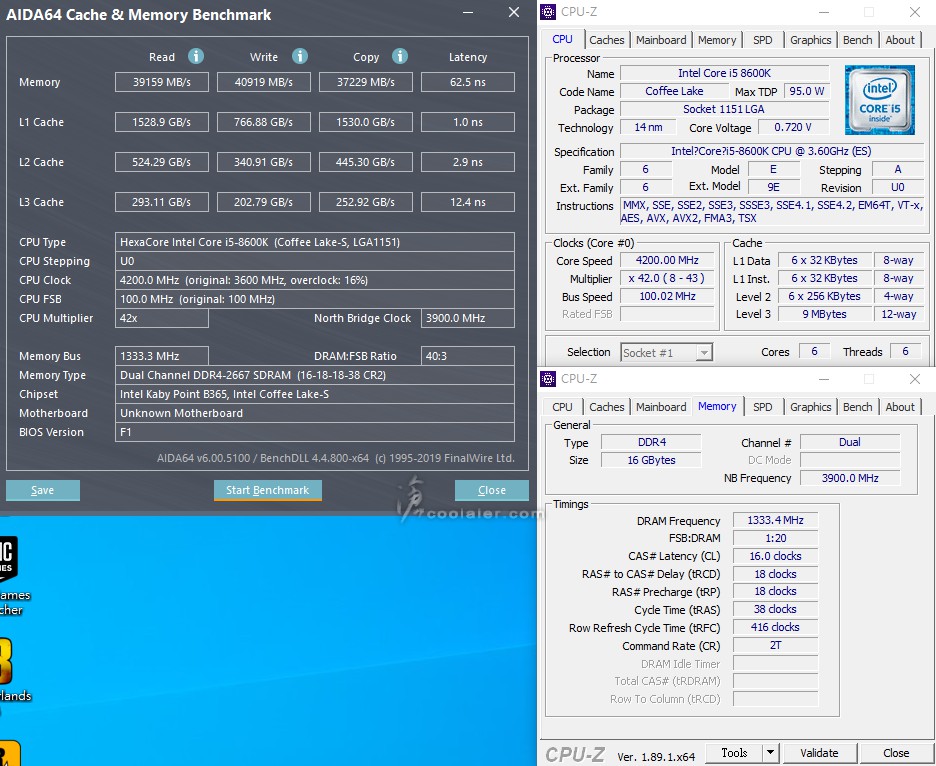Show About tab in CPU-Z processor window
This screenshot has width=936, height=766.
(x=900, y=40)
